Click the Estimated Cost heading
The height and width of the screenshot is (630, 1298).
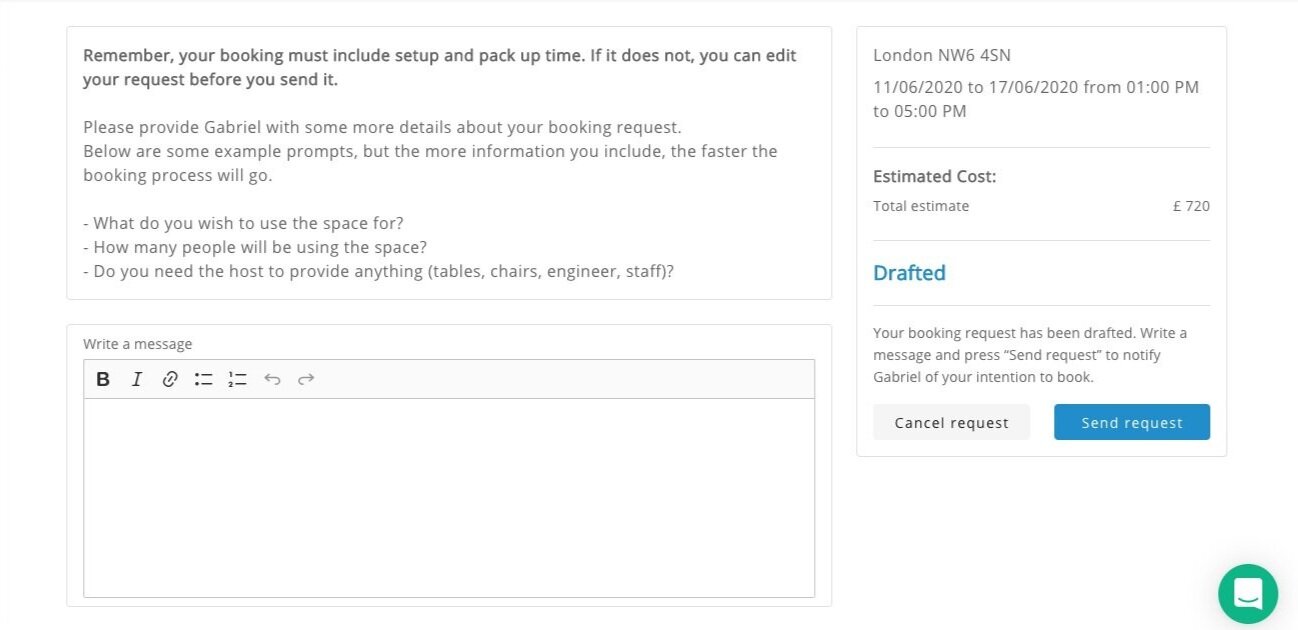tap(935, 177)
